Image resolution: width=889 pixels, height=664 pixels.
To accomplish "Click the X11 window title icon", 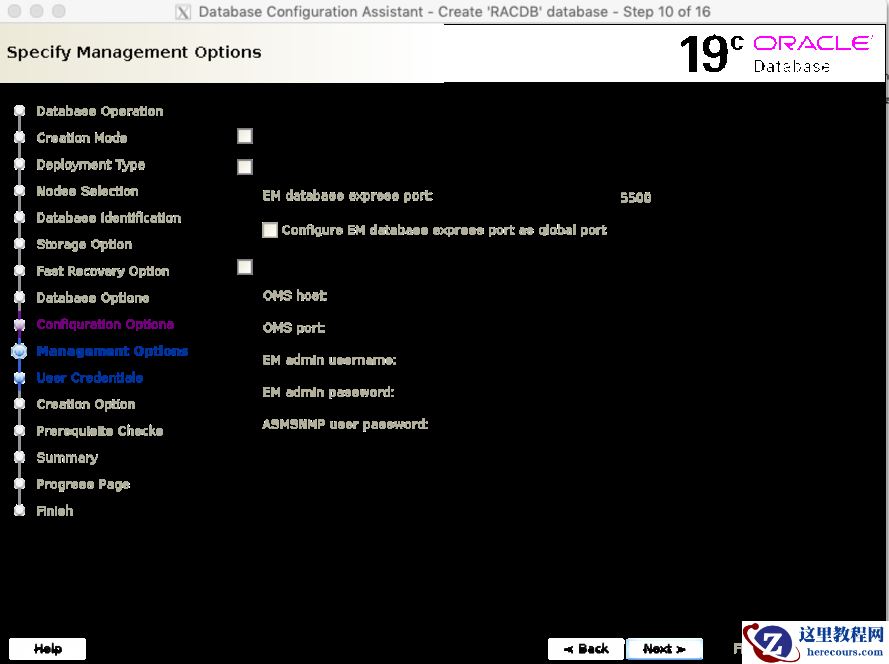I will [x=183, y=11].
